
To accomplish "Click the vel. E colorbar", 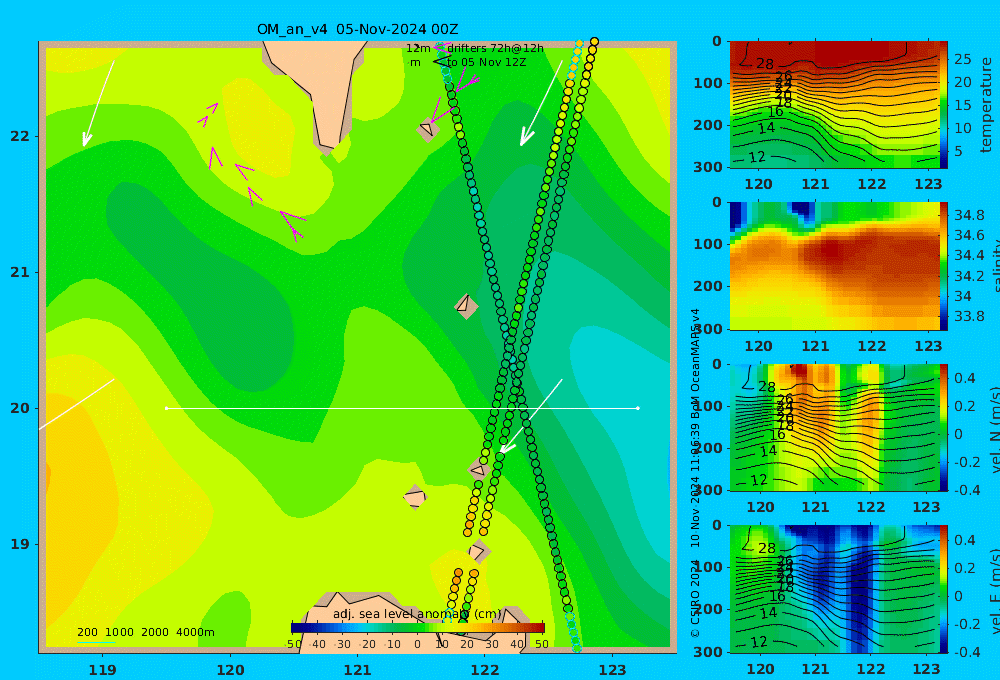I will click(x=944, y=589).
